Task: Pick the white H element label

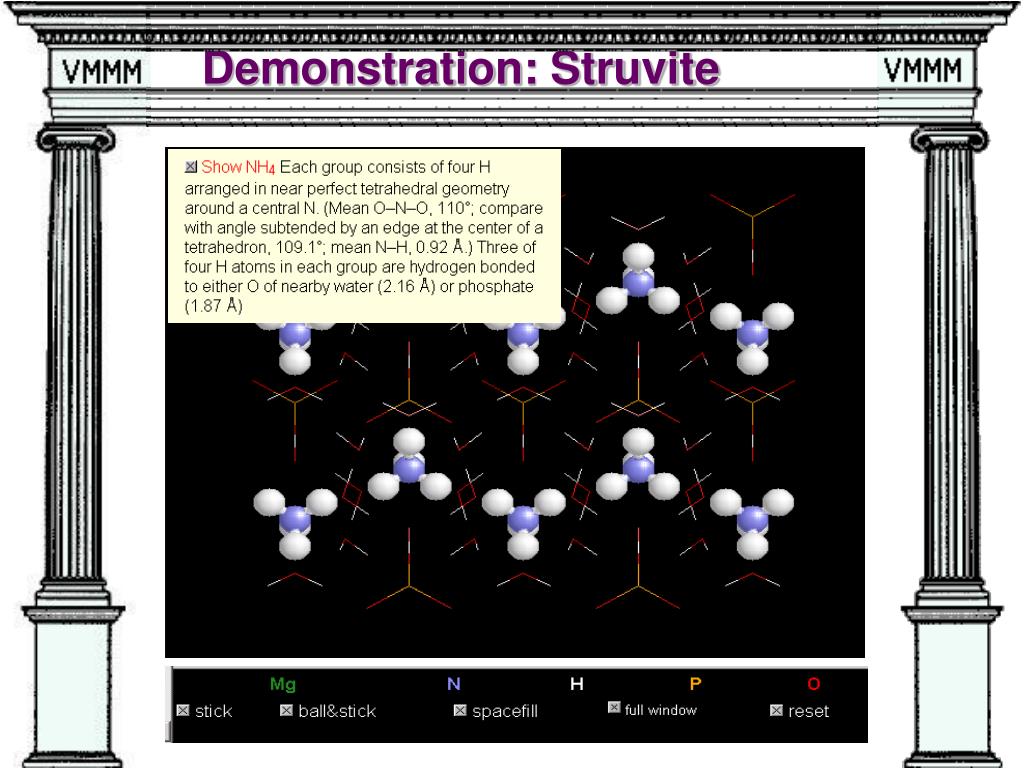Action: pyautogui.click(x=577, y=684)
